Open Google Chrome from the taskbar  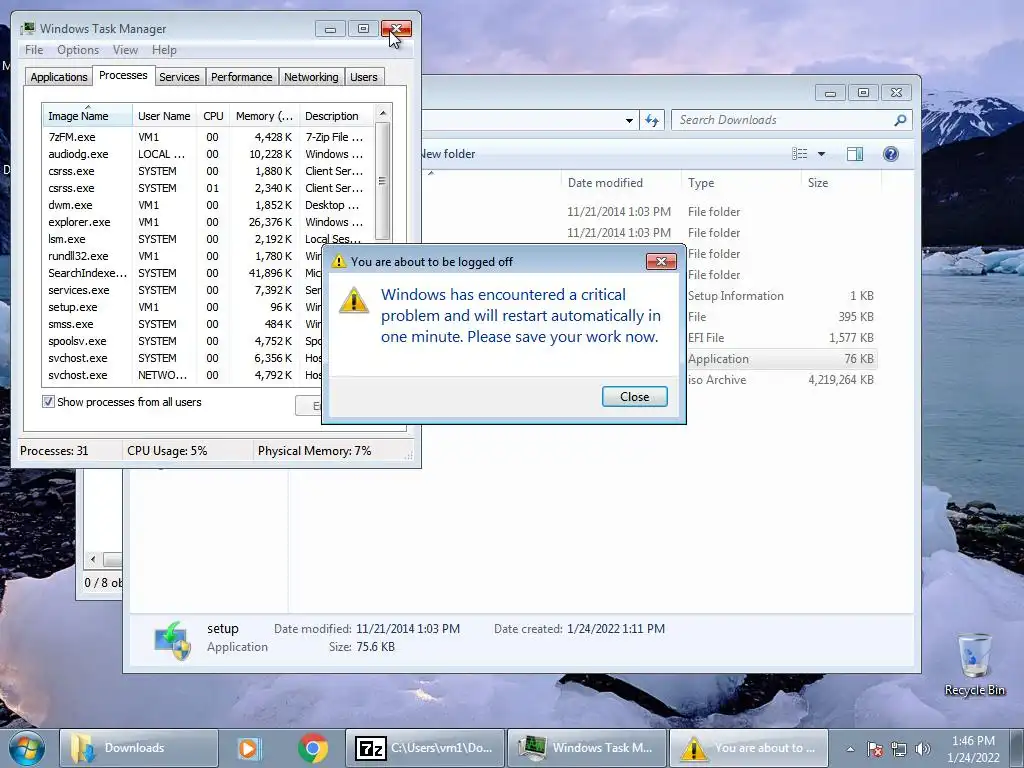pyautogui.click(x=313, y=748)
